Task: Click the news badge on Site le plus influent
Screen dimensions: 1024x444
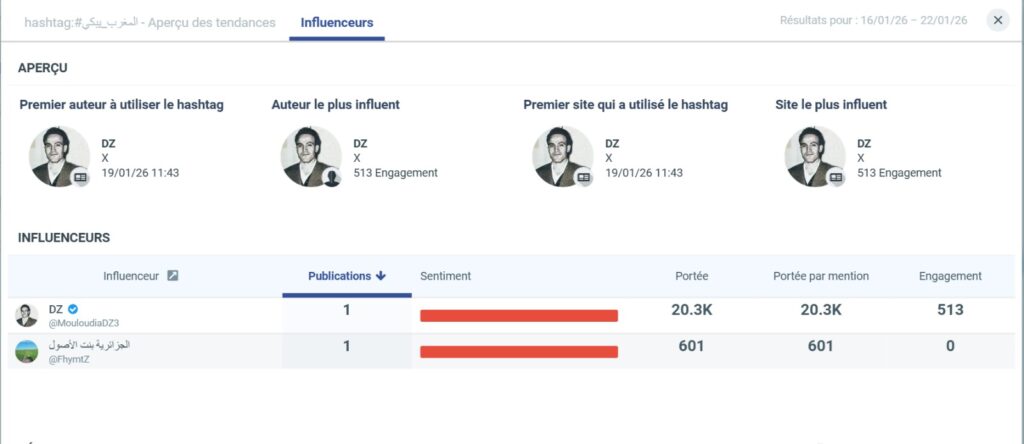Action: click(836, 177)
